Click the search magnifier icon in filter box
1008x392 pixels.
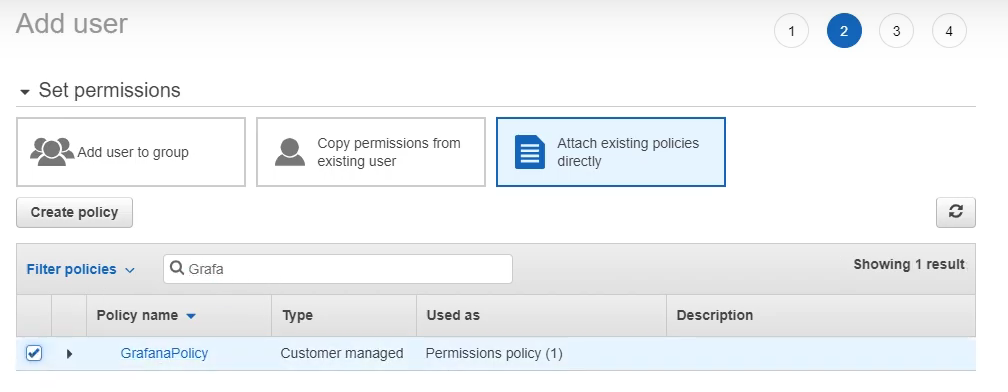coord(177,269)
